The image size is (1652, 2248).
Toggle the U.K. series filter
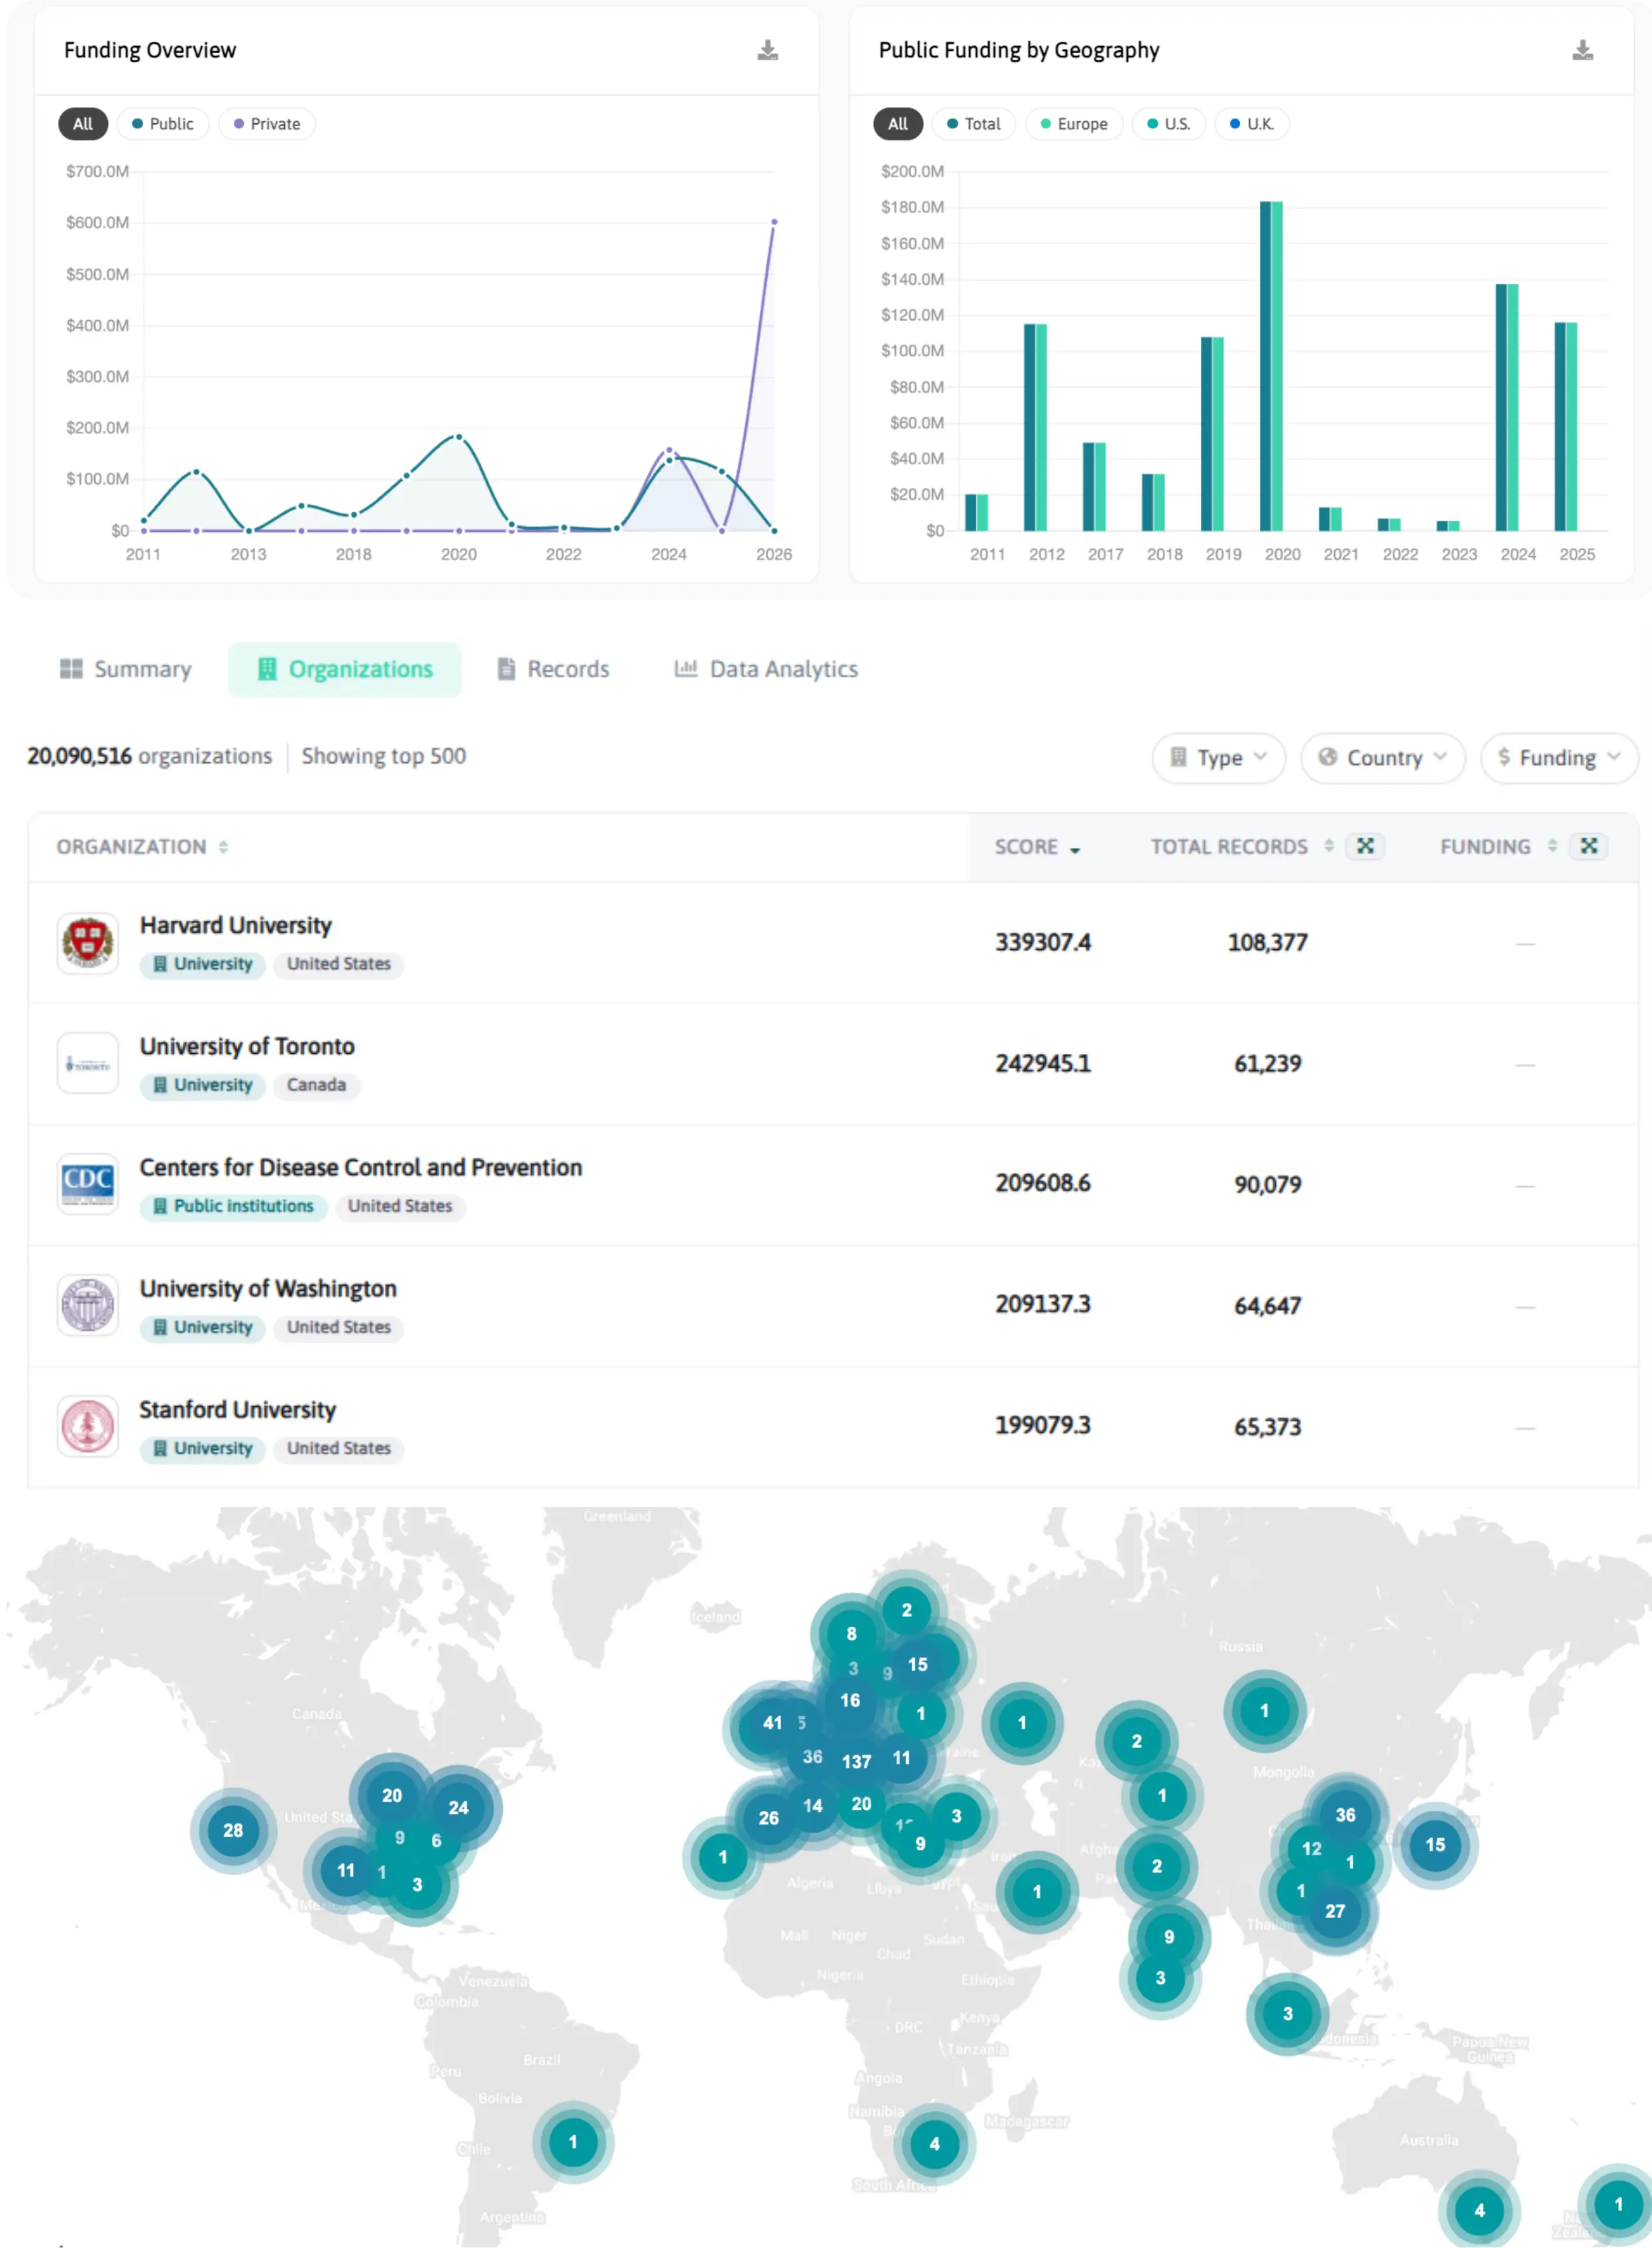pos(1251,124)
